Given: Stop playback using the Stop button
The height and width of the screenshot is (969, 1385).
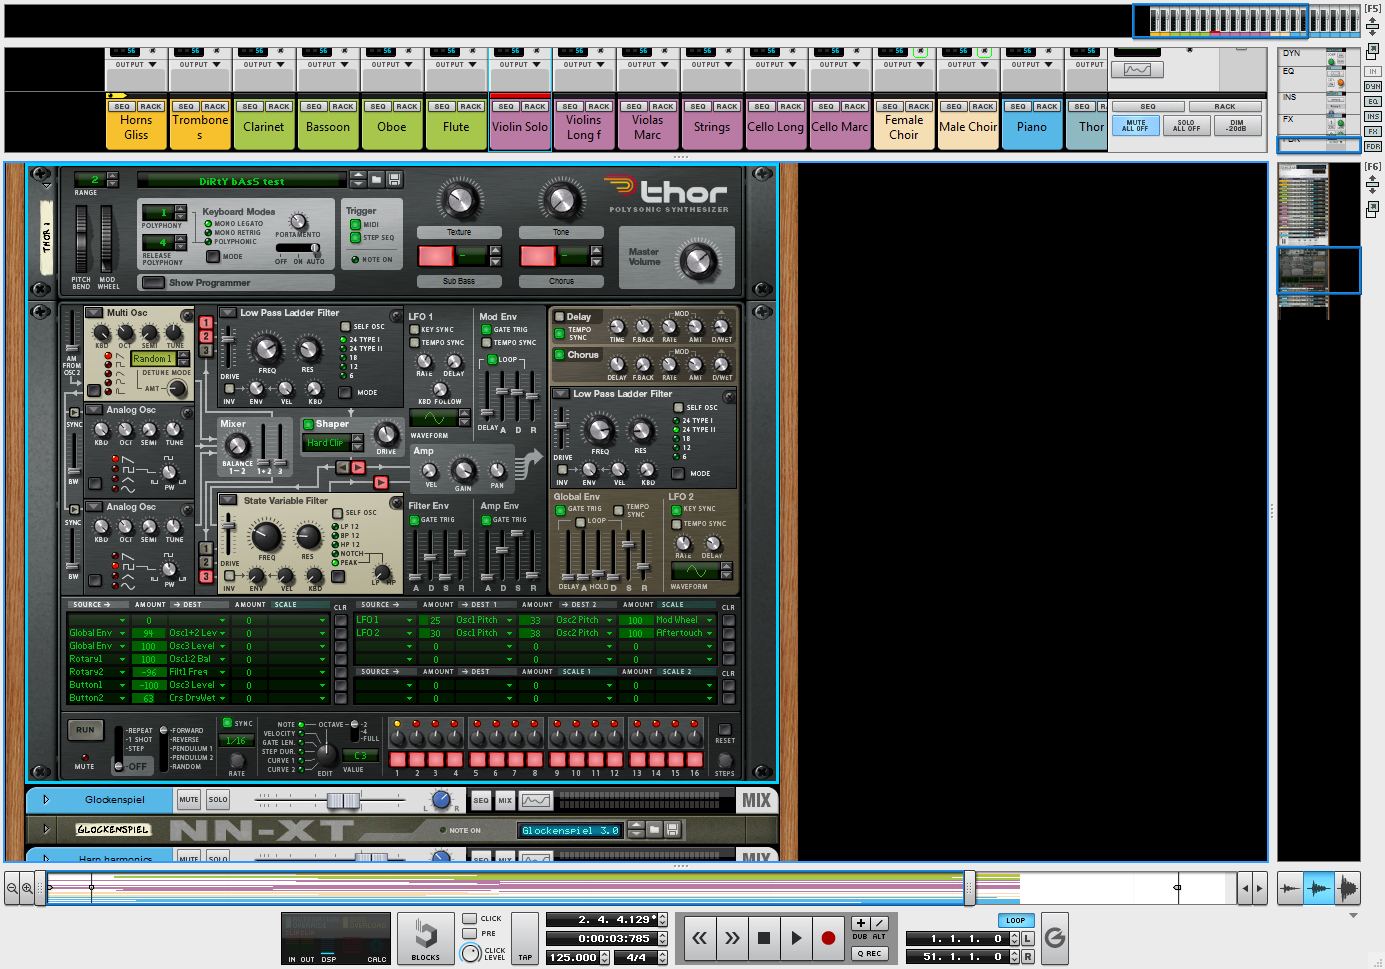Looking at the screenshot, I should pos(764,938).
